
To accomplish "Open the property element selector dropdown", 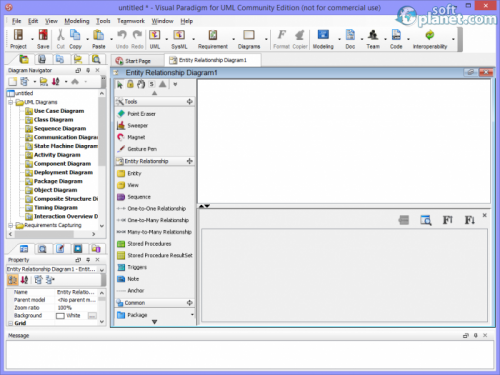I will tap(102, 269).
